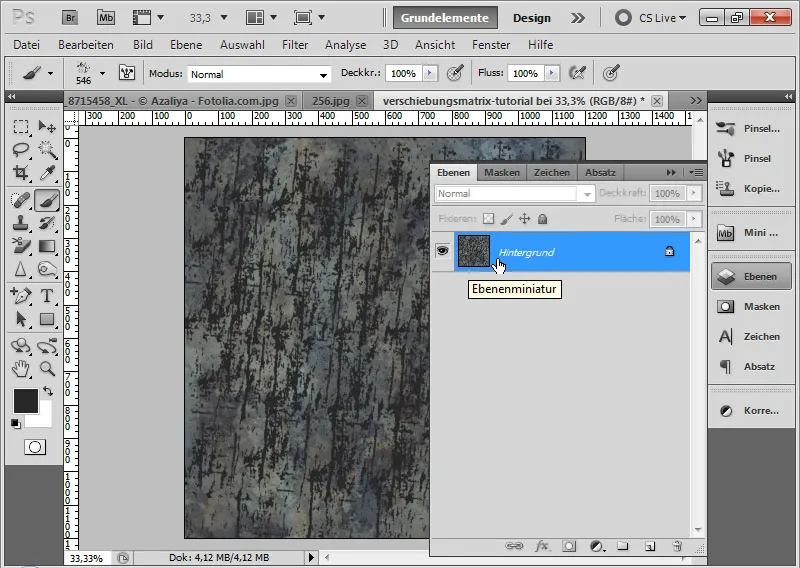
Task: Select the Rectangular Marquee tool
Action: pyautogui.click(x=20, y=126)
